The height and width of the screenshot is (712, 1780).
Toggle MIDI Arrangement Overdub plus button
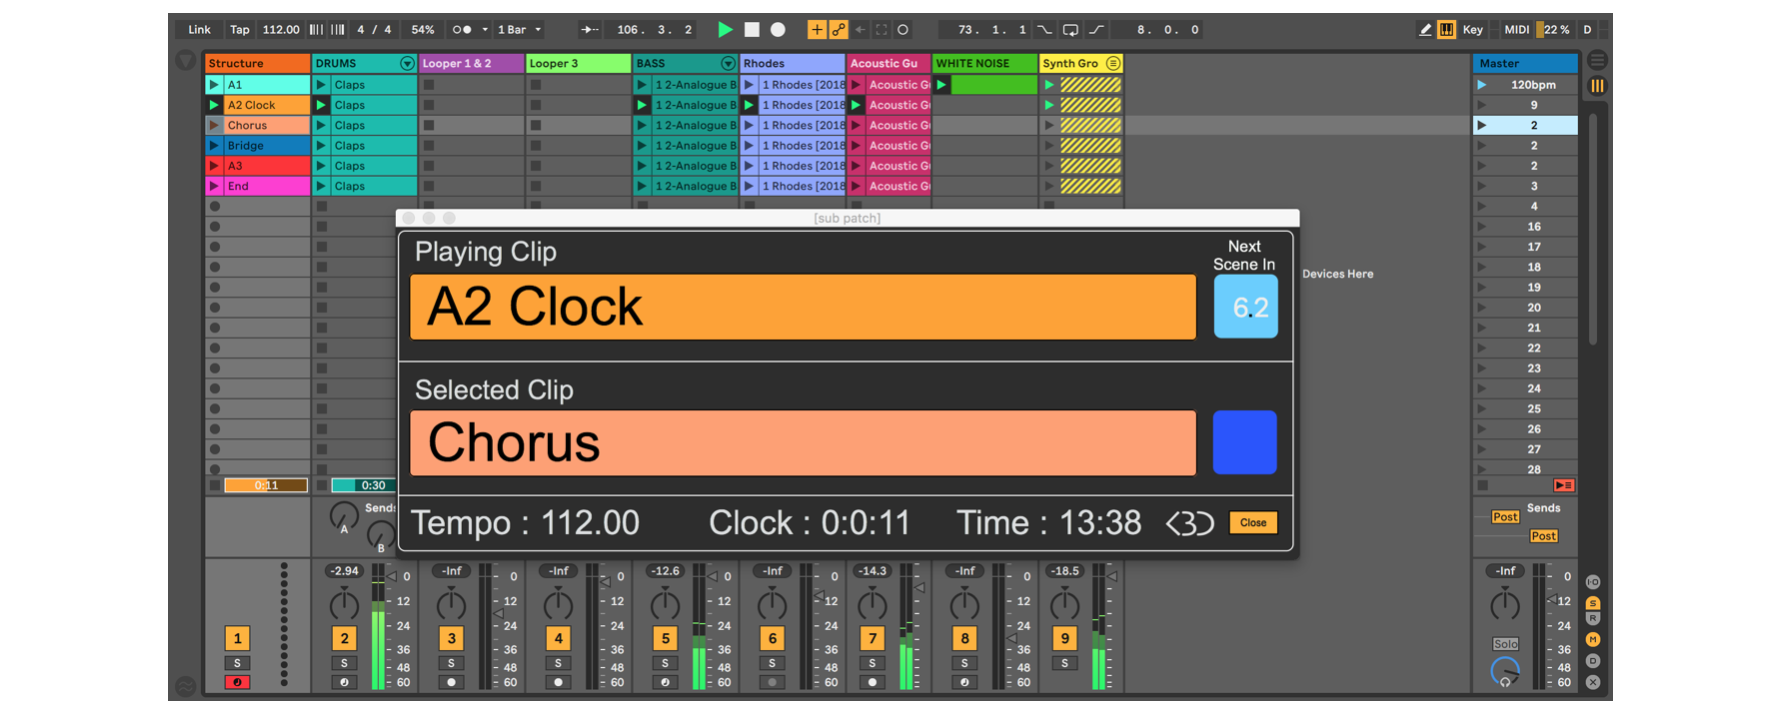click(x=817, y=30)
